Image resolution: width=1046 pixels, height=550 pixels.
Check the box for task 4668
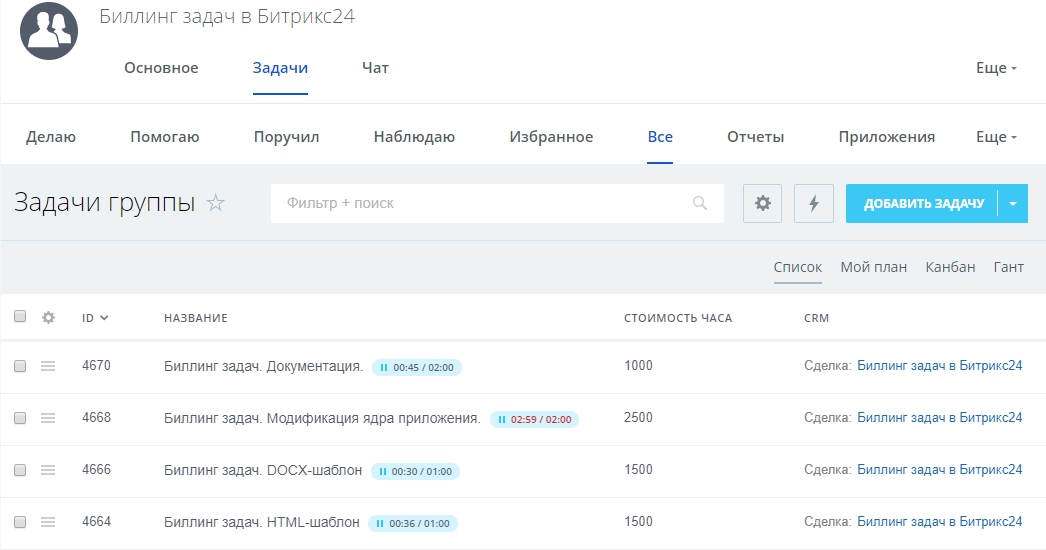pyautogui.click(x=20, y=418)
